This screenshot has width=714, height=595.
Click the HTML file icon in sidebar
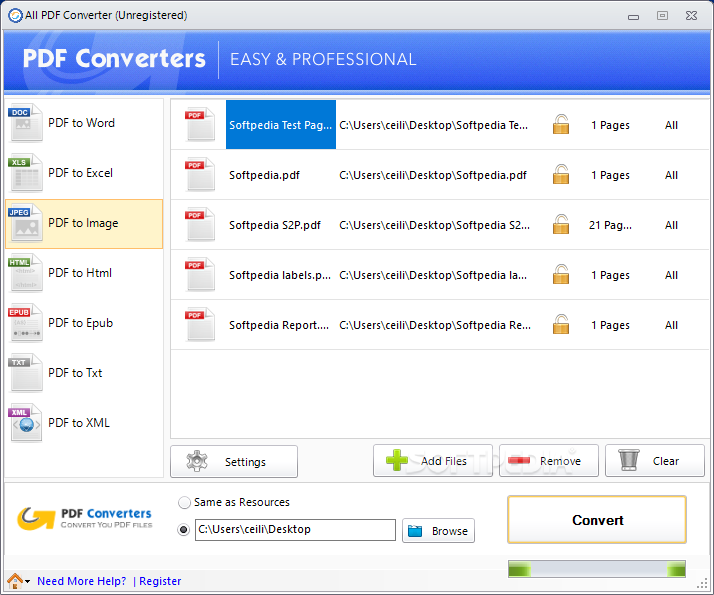(x=26, y=273)
